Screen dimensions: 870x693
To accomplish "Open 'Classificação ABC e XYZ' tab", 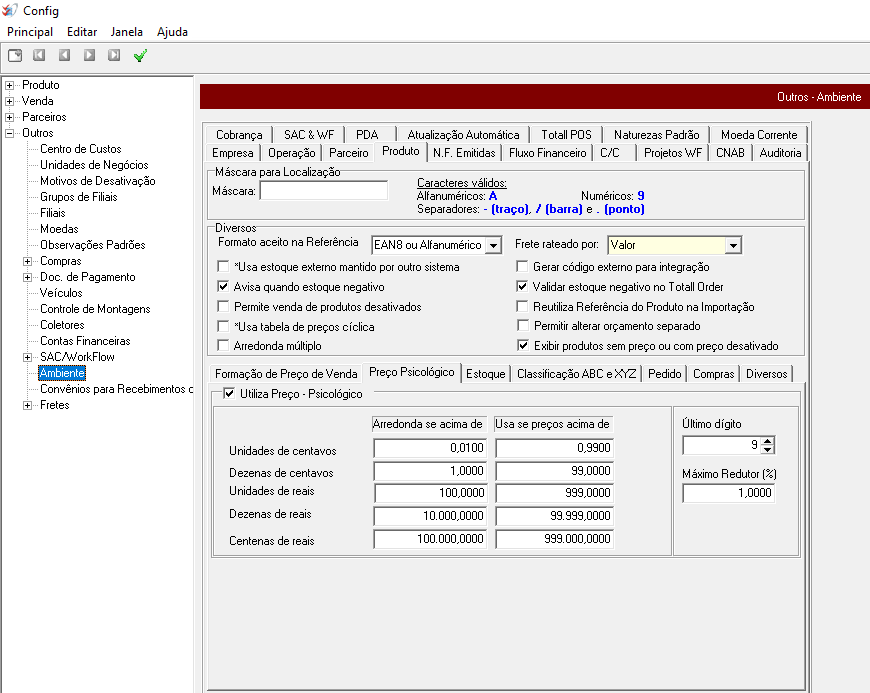I will point(576,374).
